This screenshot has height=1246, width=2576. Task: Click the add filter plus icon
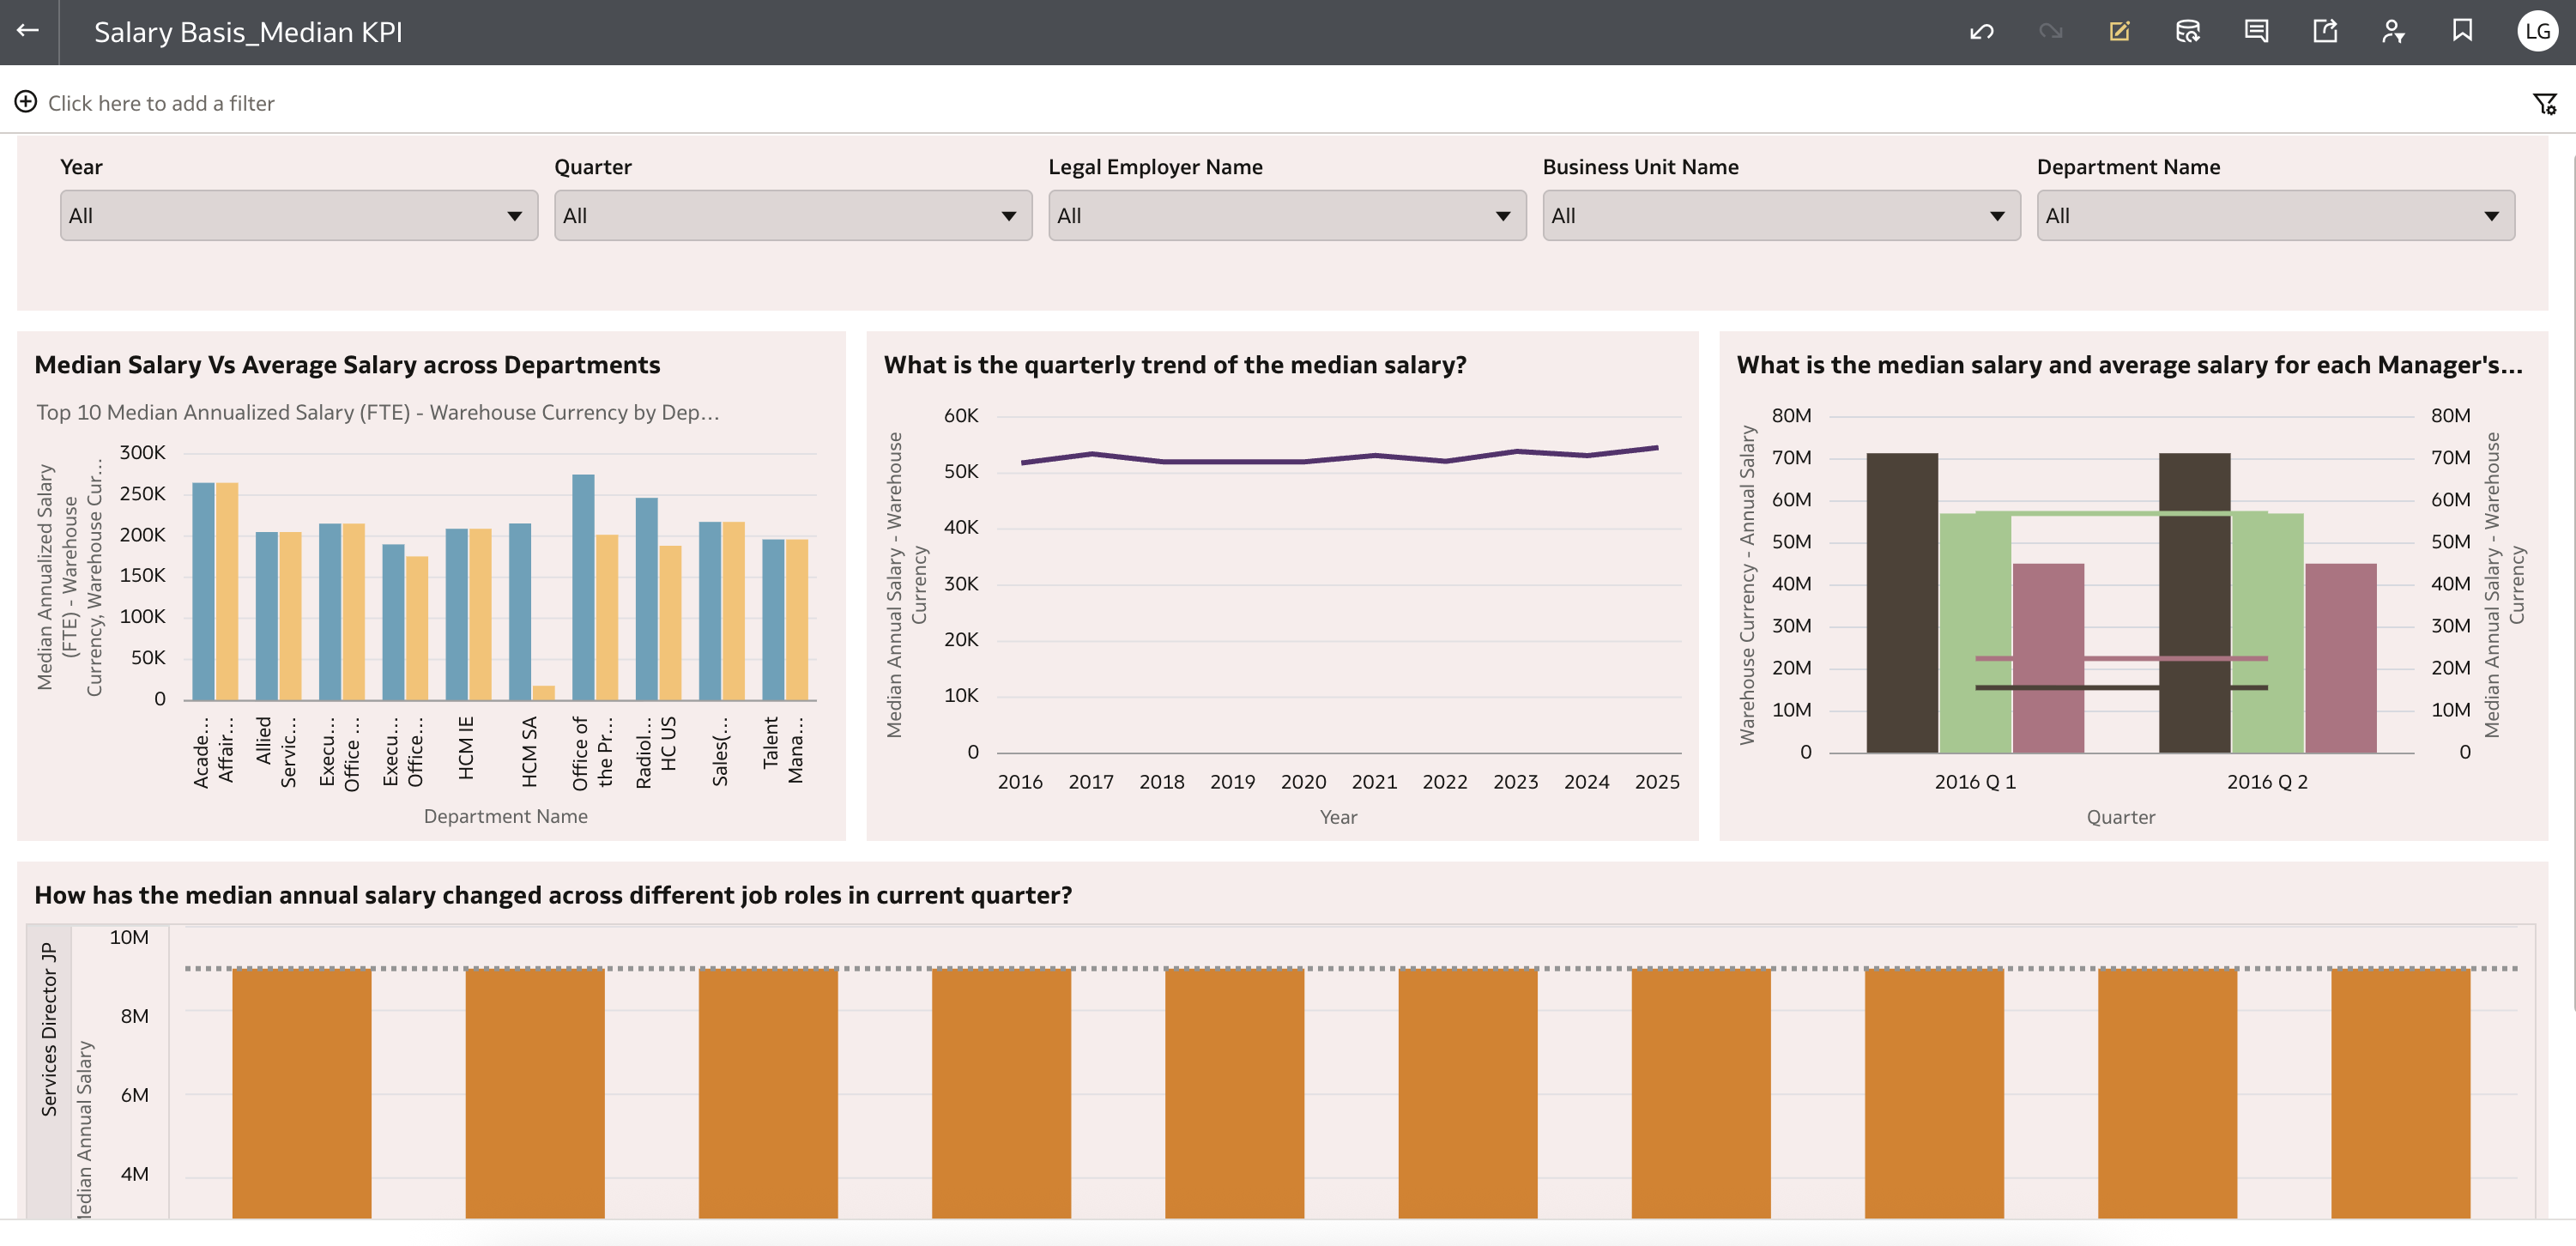[x=26, y=102]
